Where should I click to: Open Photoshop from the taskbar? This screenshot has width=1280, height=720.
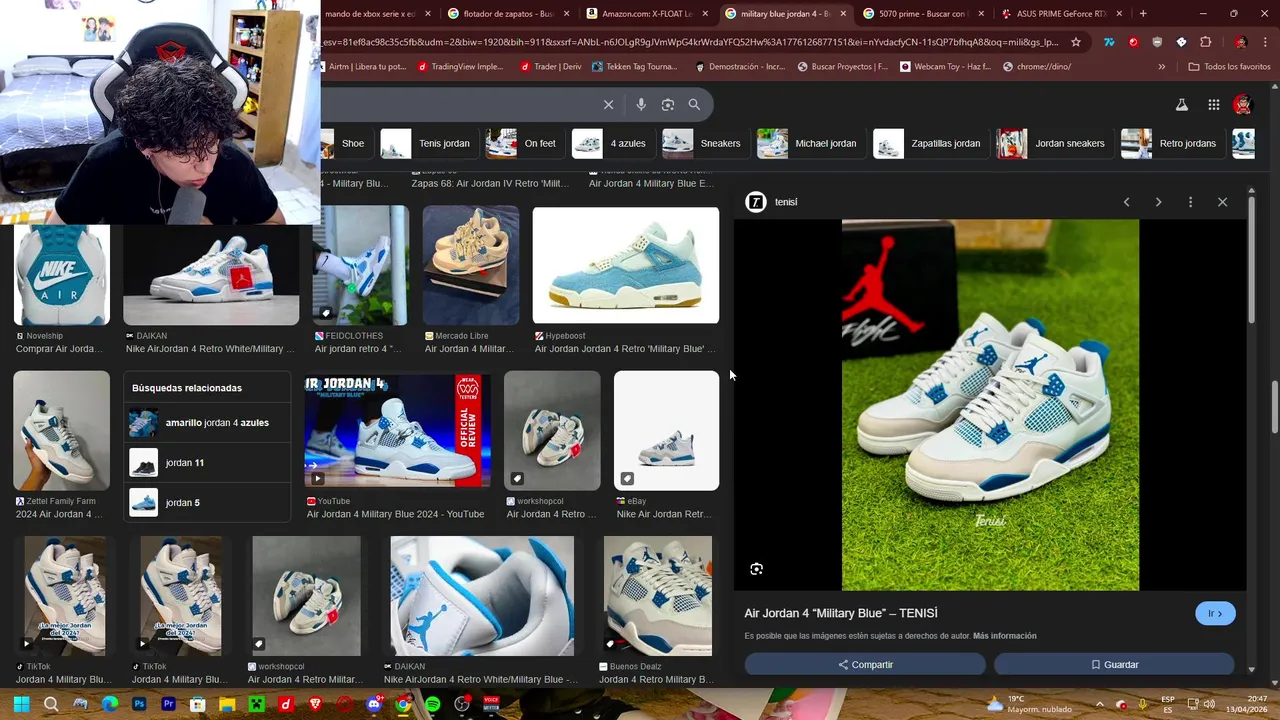[139, 704]
